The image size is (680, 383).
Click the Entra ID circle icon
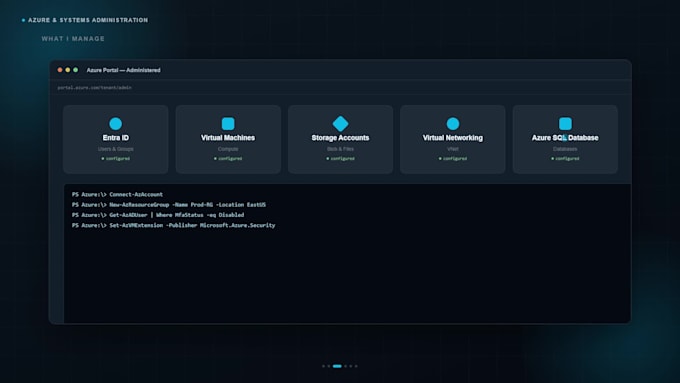click(115, 124)
